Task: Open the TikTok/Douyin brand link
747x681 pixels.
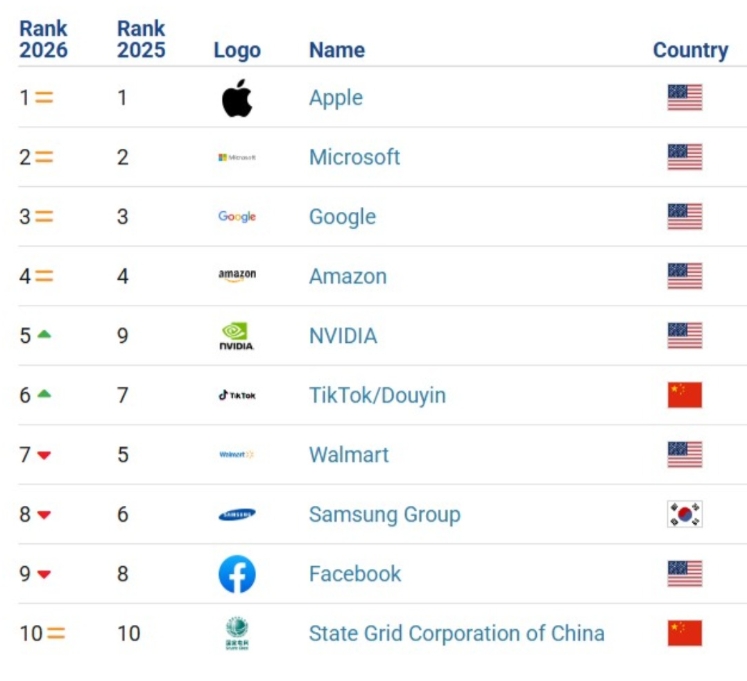Action: pyautogui.click(x=377, y=395)
